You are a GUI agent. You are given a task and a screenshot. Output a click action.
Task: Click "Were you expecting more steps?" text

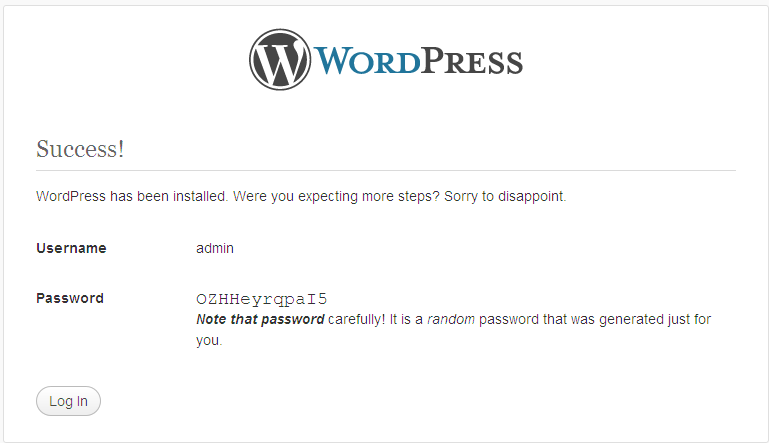point(336,196)
